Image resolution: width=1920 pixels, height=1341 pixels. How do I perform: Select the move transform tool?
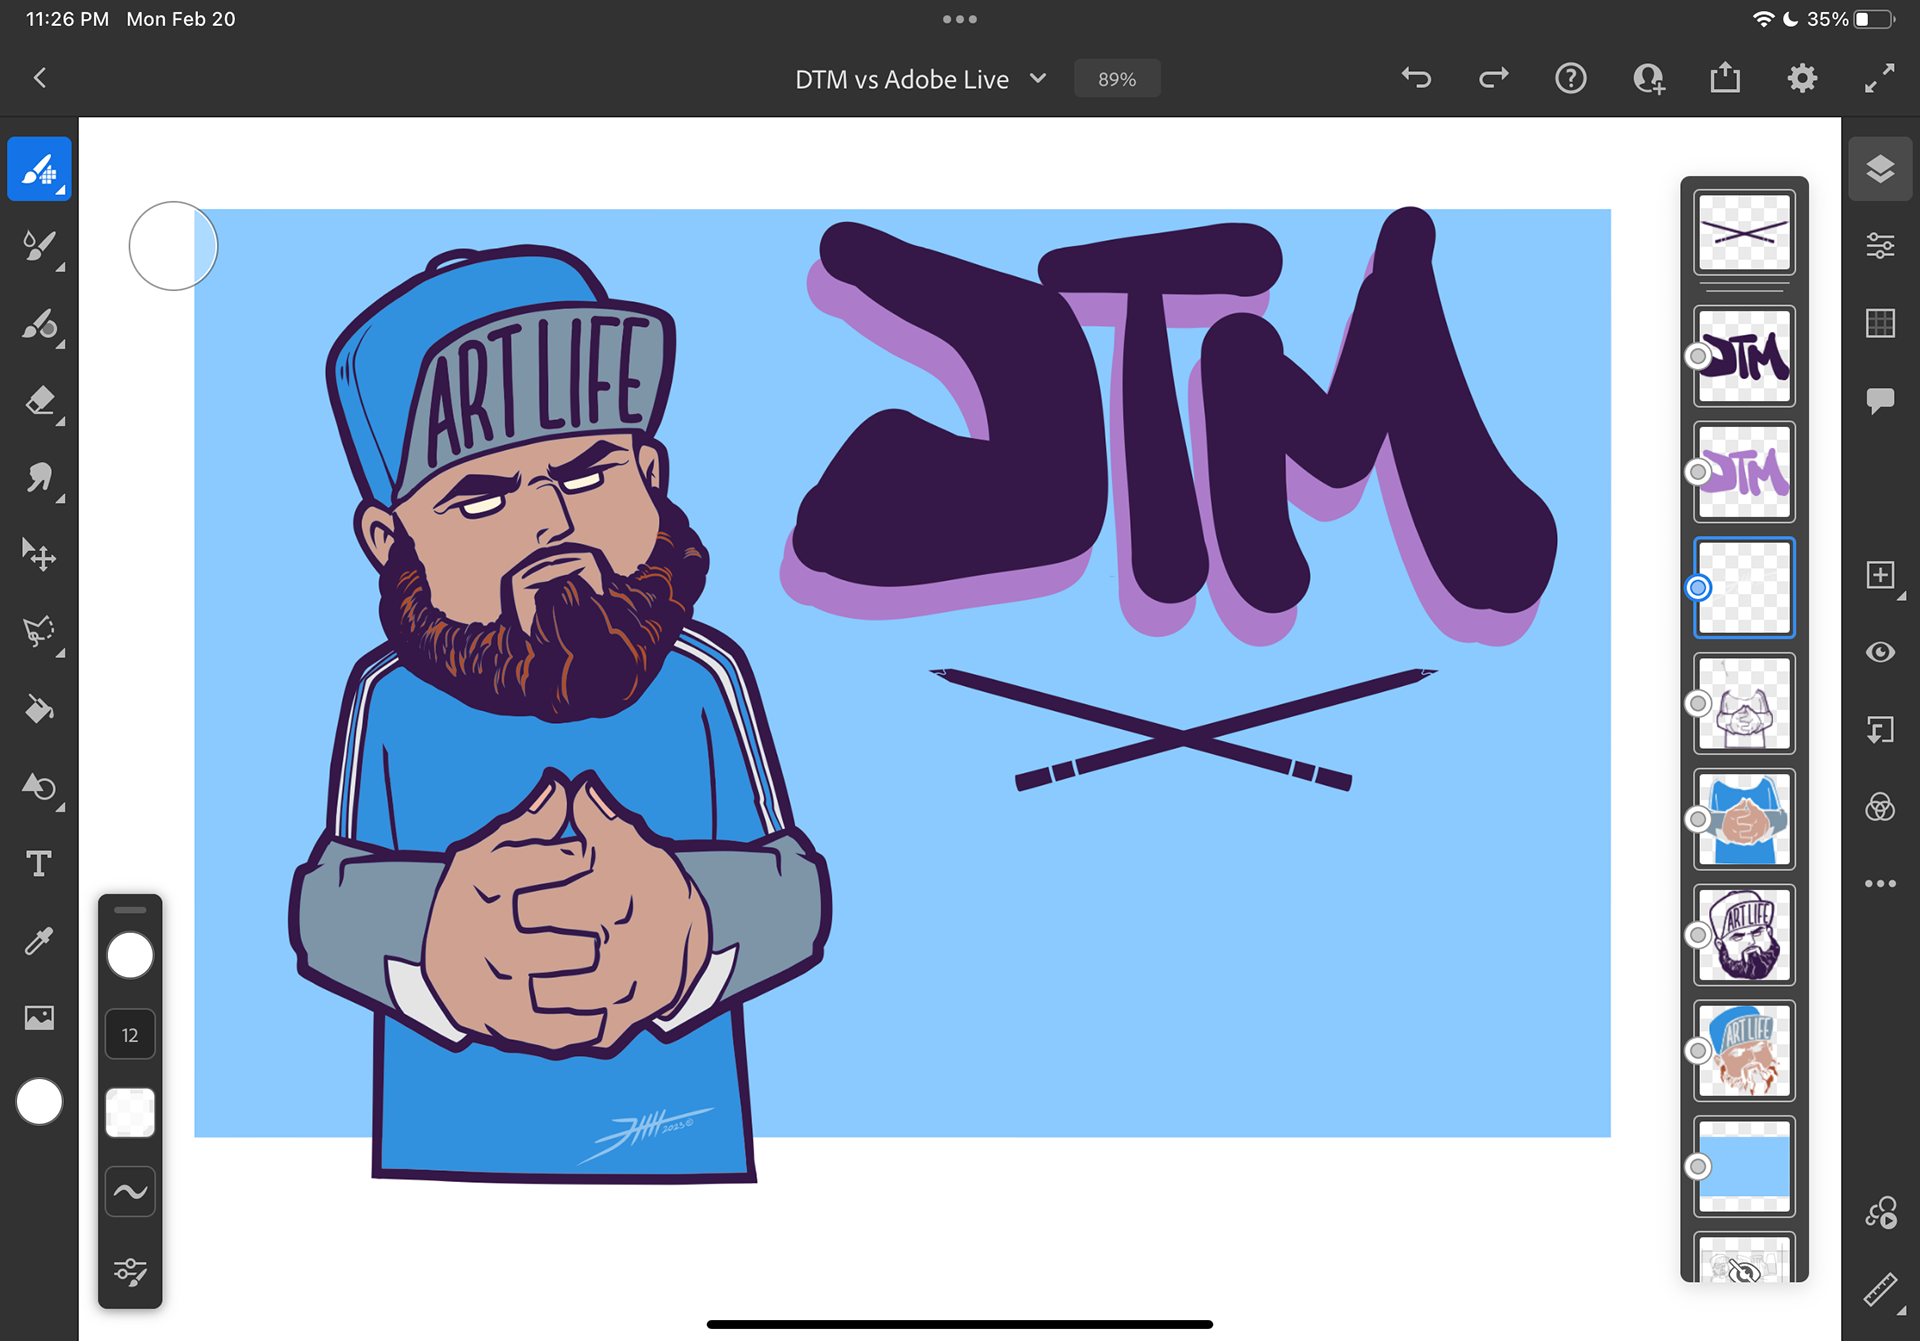click(39, 555)
